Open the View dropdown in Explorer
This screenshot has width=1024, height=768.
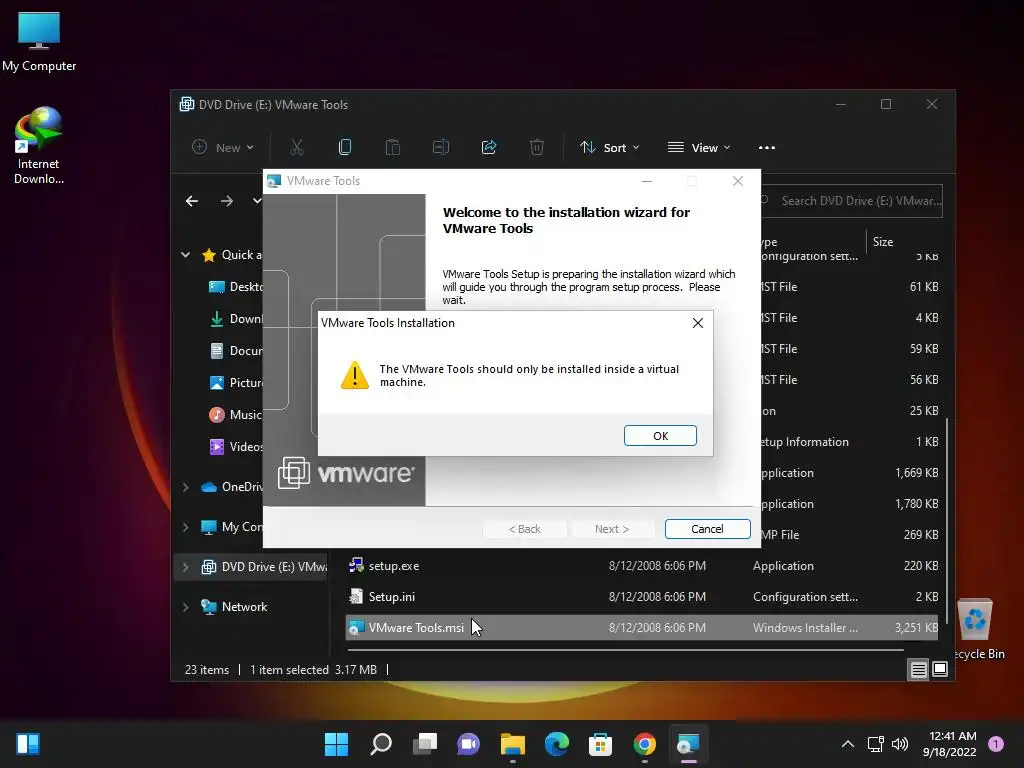699,148
